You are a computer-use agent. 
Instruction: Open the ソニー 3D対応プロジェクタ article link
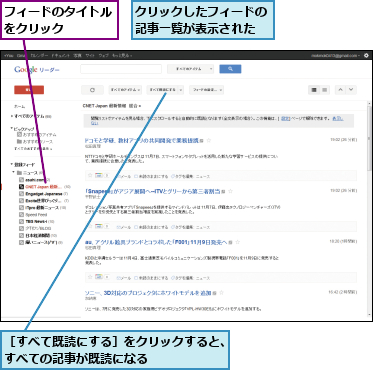[148, 293]
